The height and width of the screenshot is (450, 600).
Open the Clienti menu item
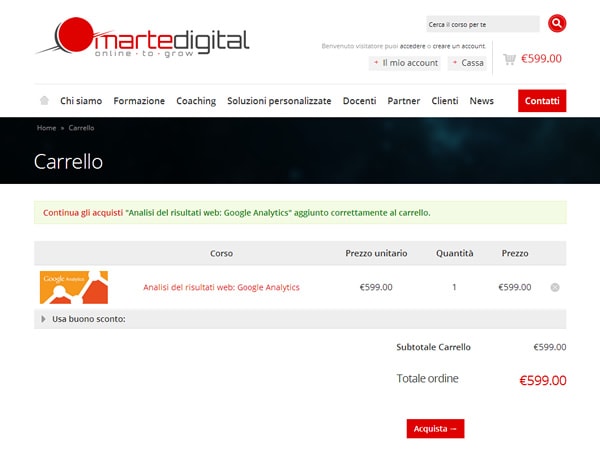point(445,101)
